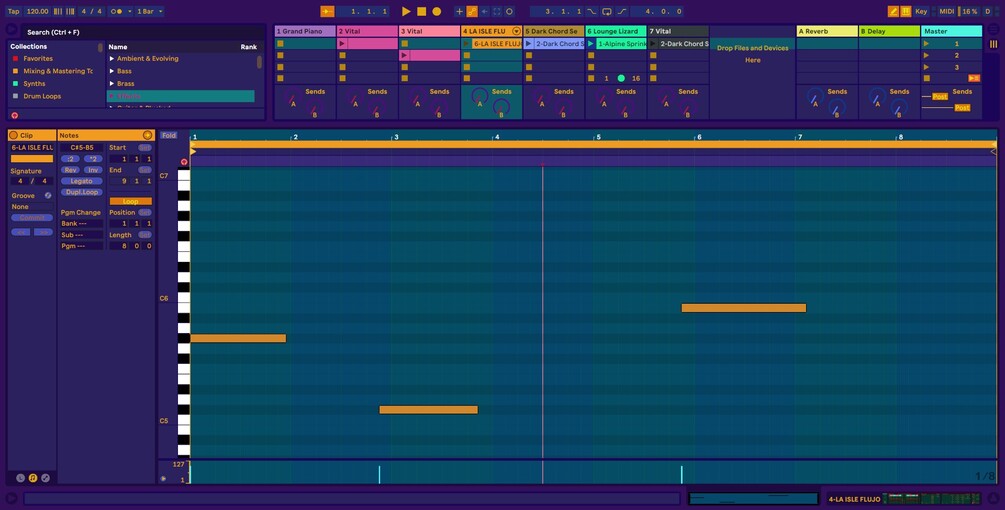Show the Notes box icon in clip view
Viewport: 1005px width, 510px height.
click(33, 478)
